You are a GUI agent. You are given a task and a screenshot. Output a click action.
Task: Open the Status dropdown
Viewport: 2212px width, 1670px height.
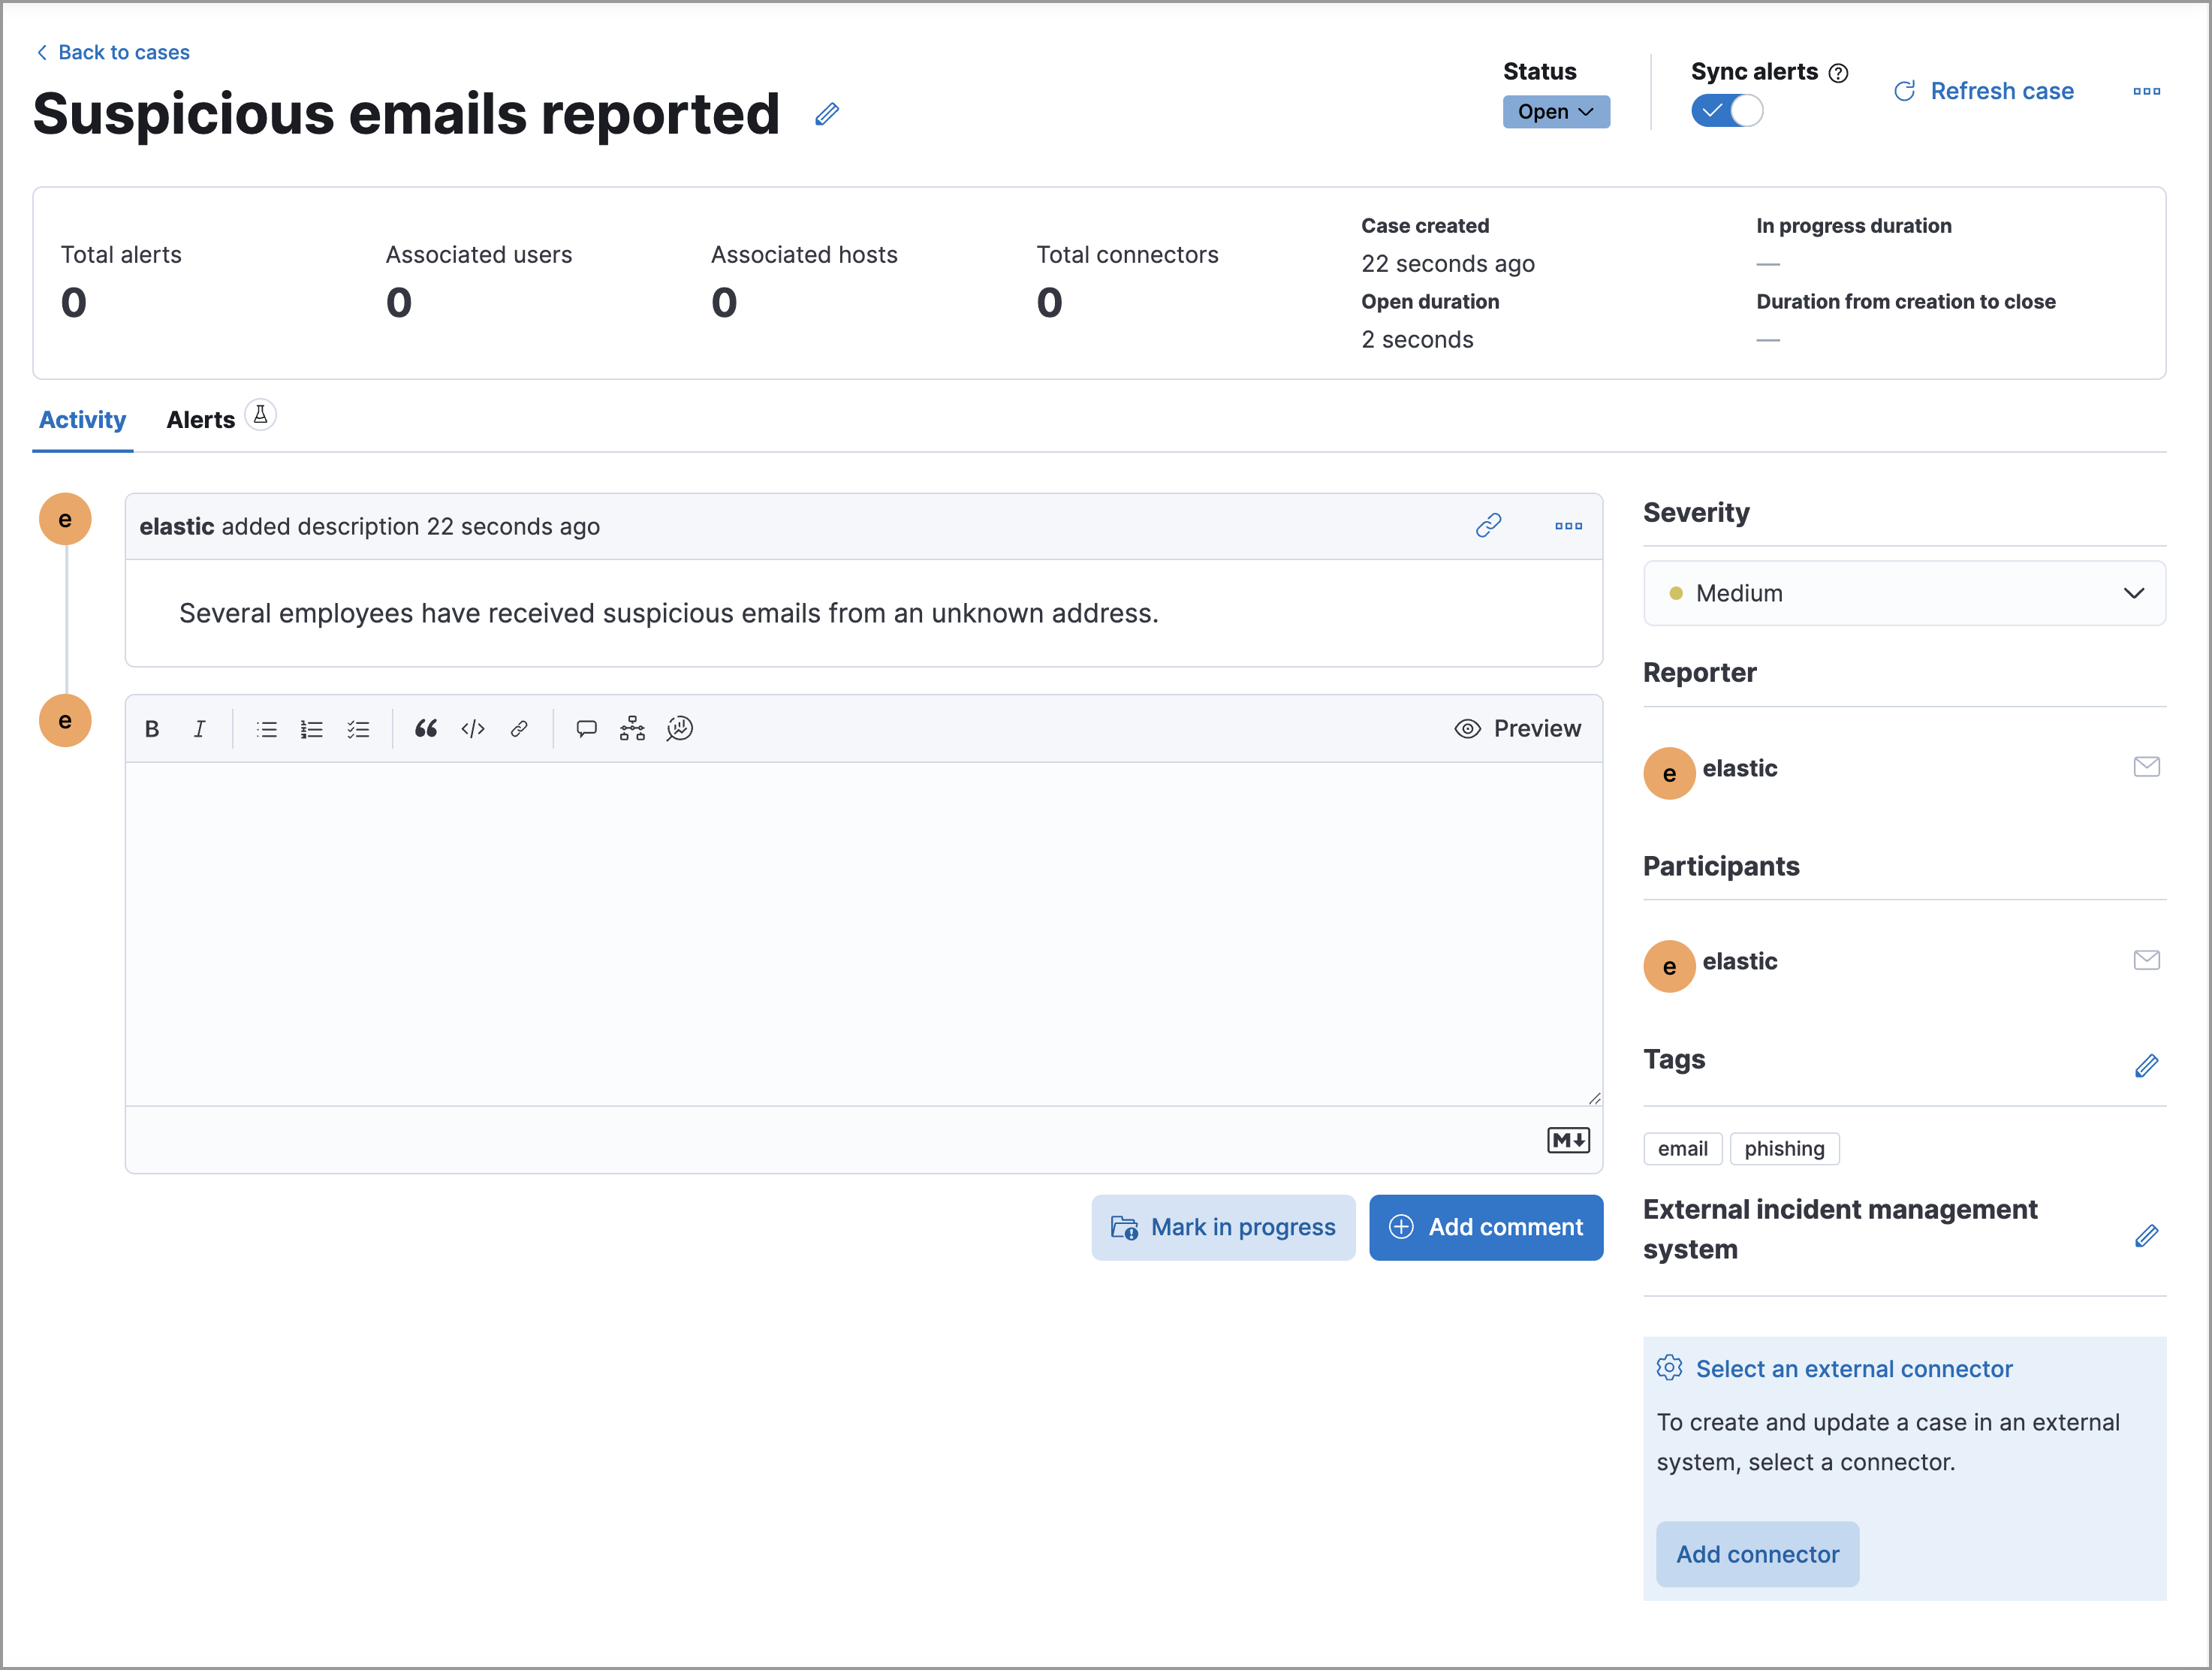1555,112
